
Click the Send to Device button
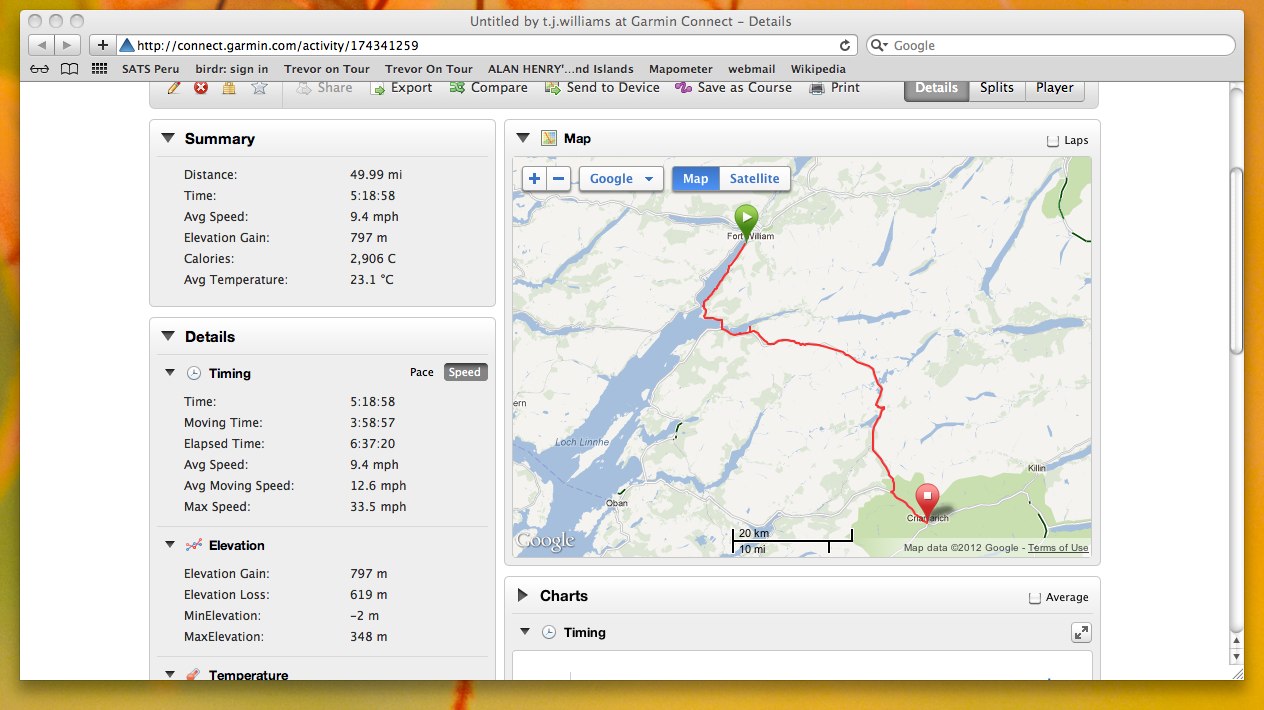[x=602, y=88]
